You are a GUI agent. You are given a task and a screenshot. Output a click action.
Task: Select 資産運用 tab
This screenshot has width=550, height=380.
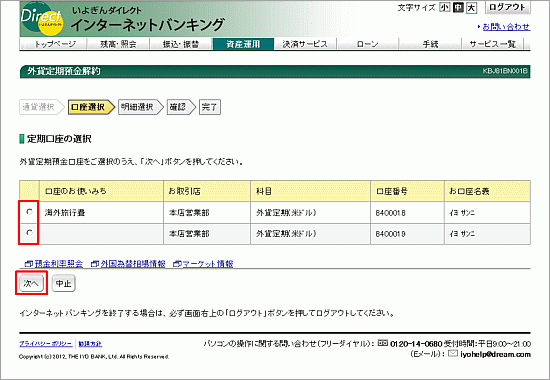(243, 44)
